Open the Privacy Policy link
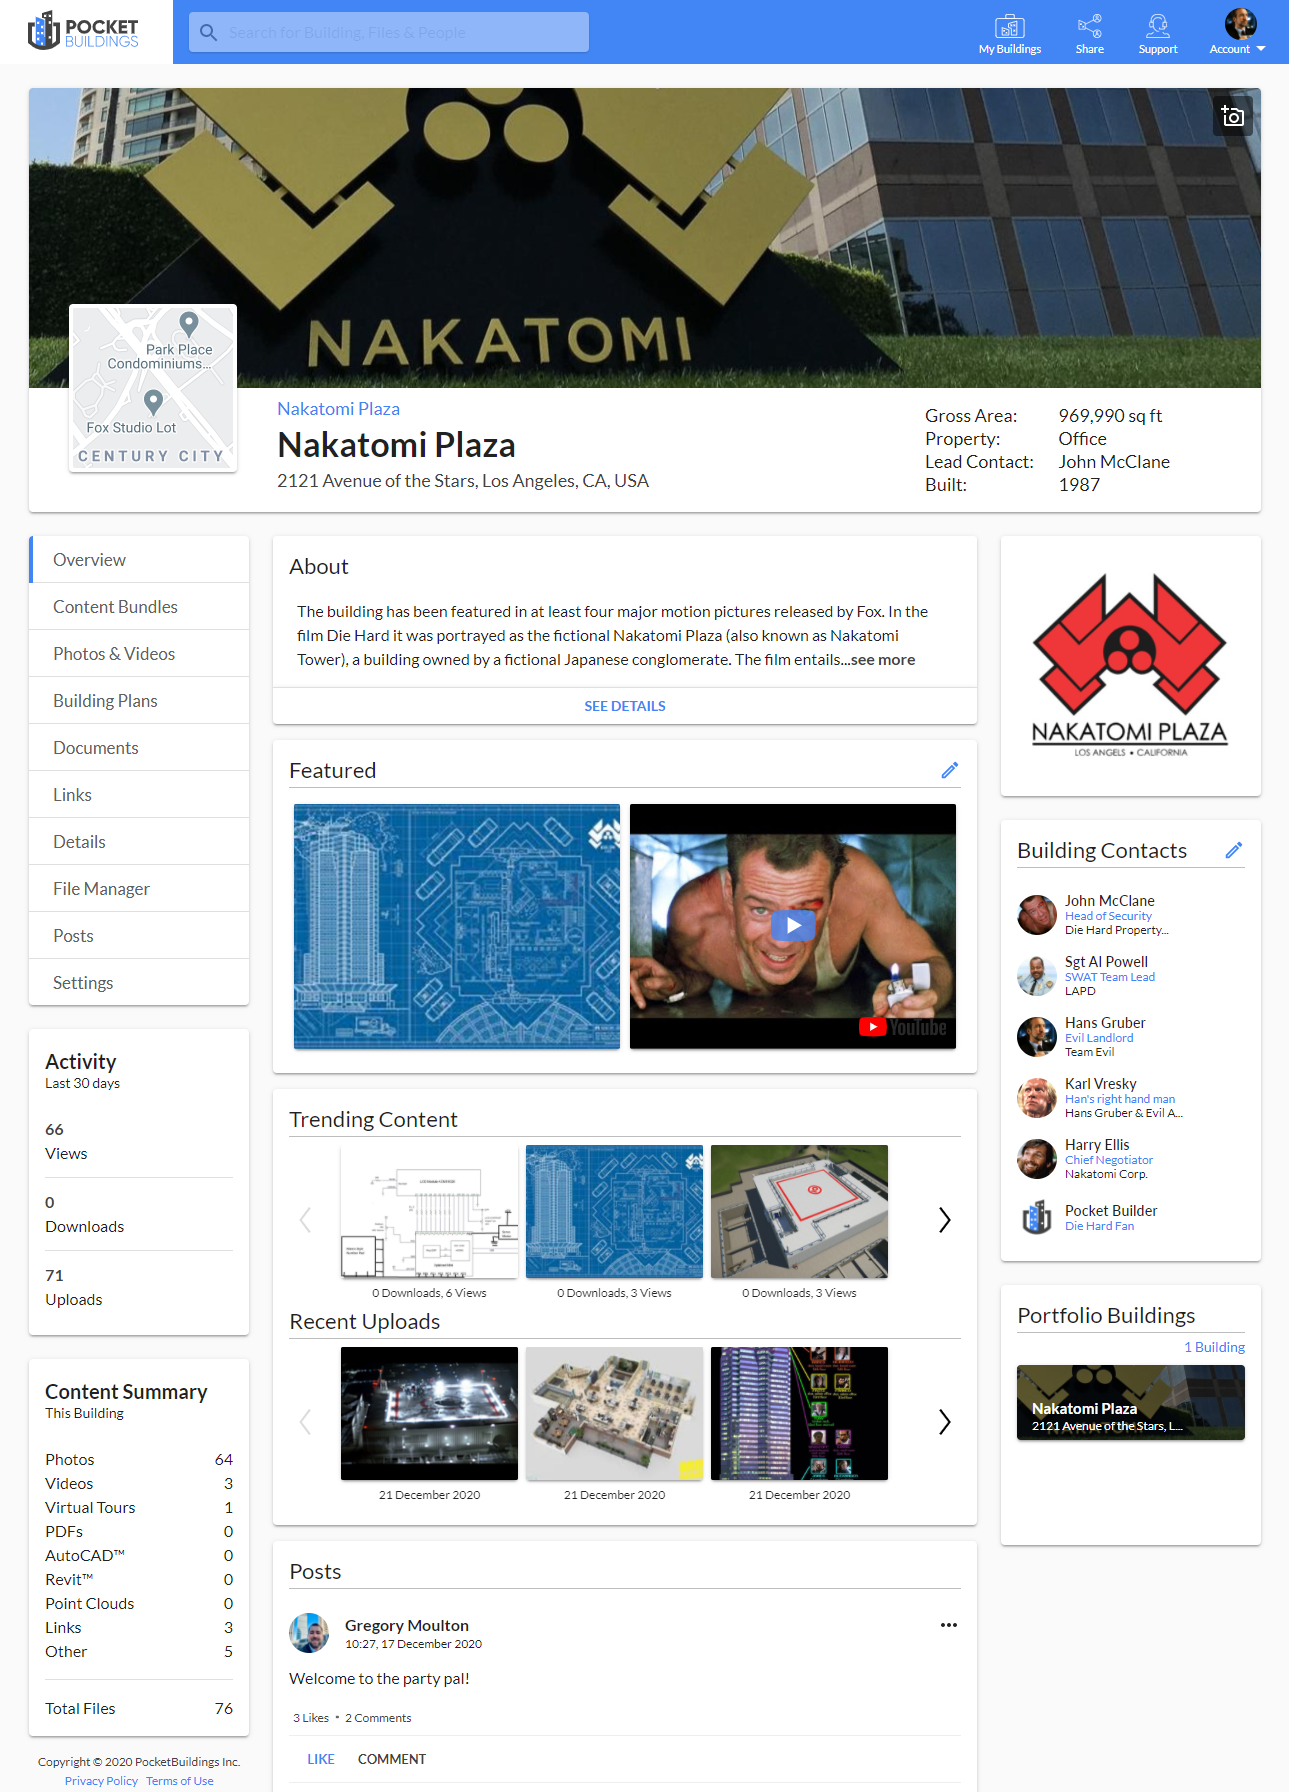Image resolution: width=1289 pixels, height=1792 pixels. tap(101, 1781)
